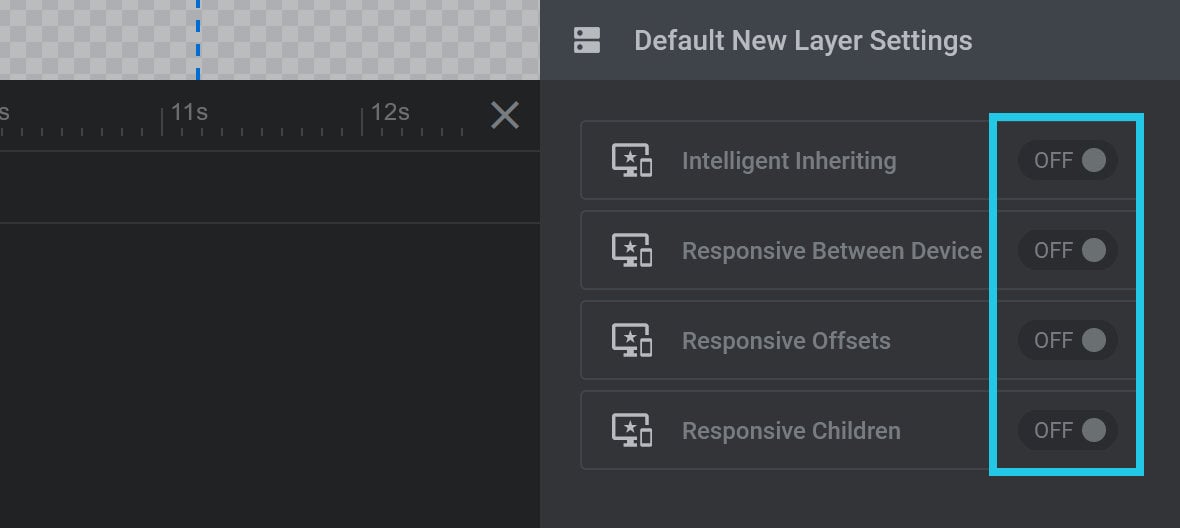Click the Responsive Offsets label text
Image resolution: width=1180 pixels, height=528 pixels.
pos(786,341)
